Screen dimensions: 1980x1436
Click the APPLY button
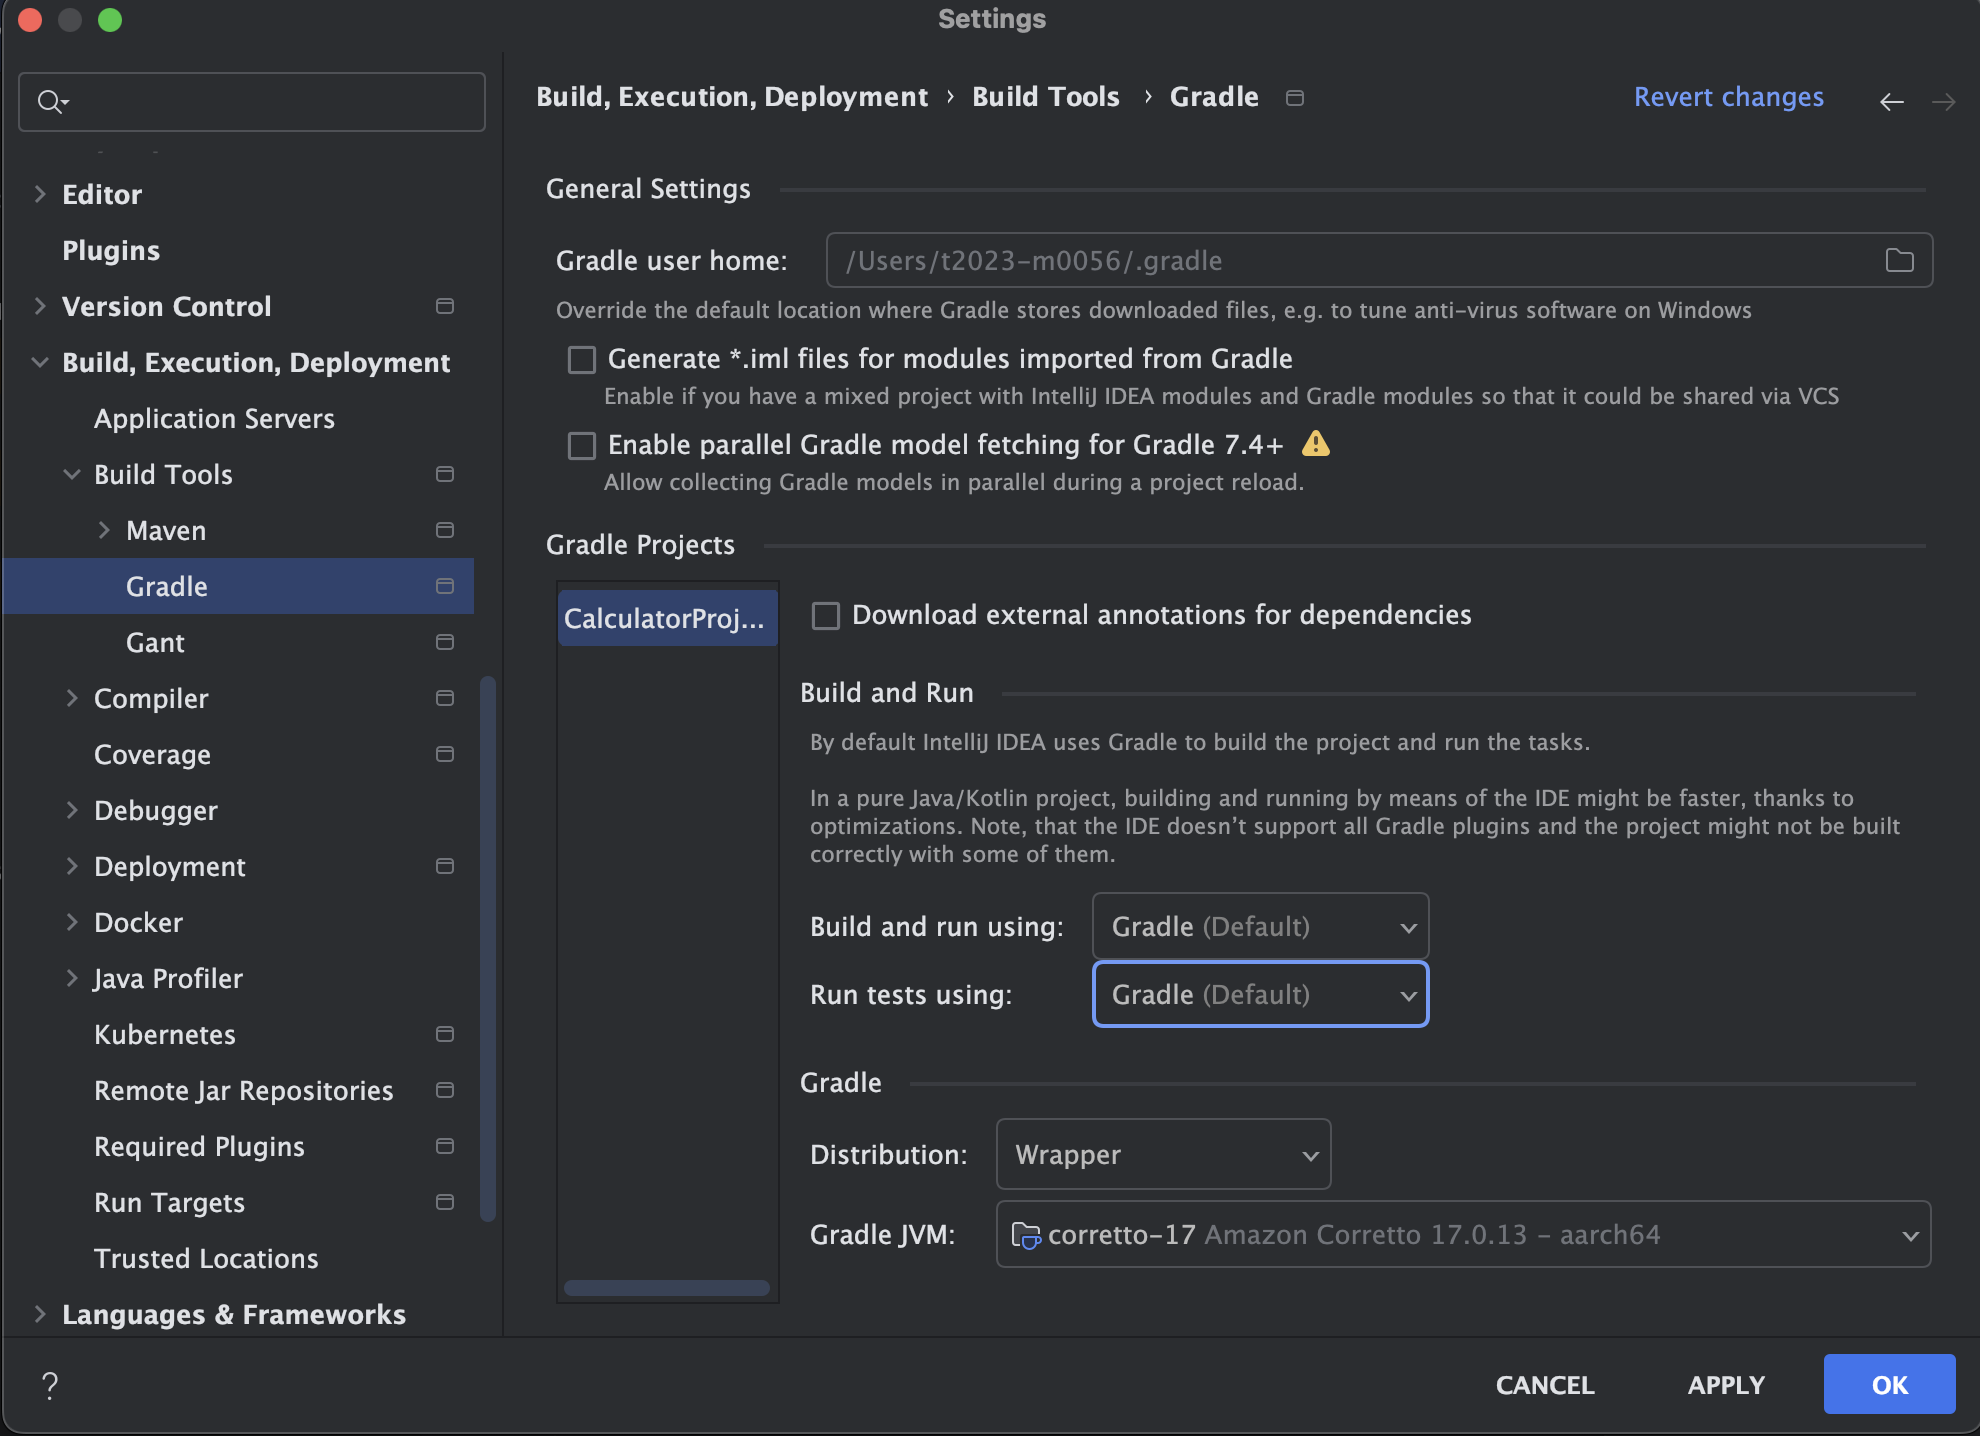tap(1726, 1385)
